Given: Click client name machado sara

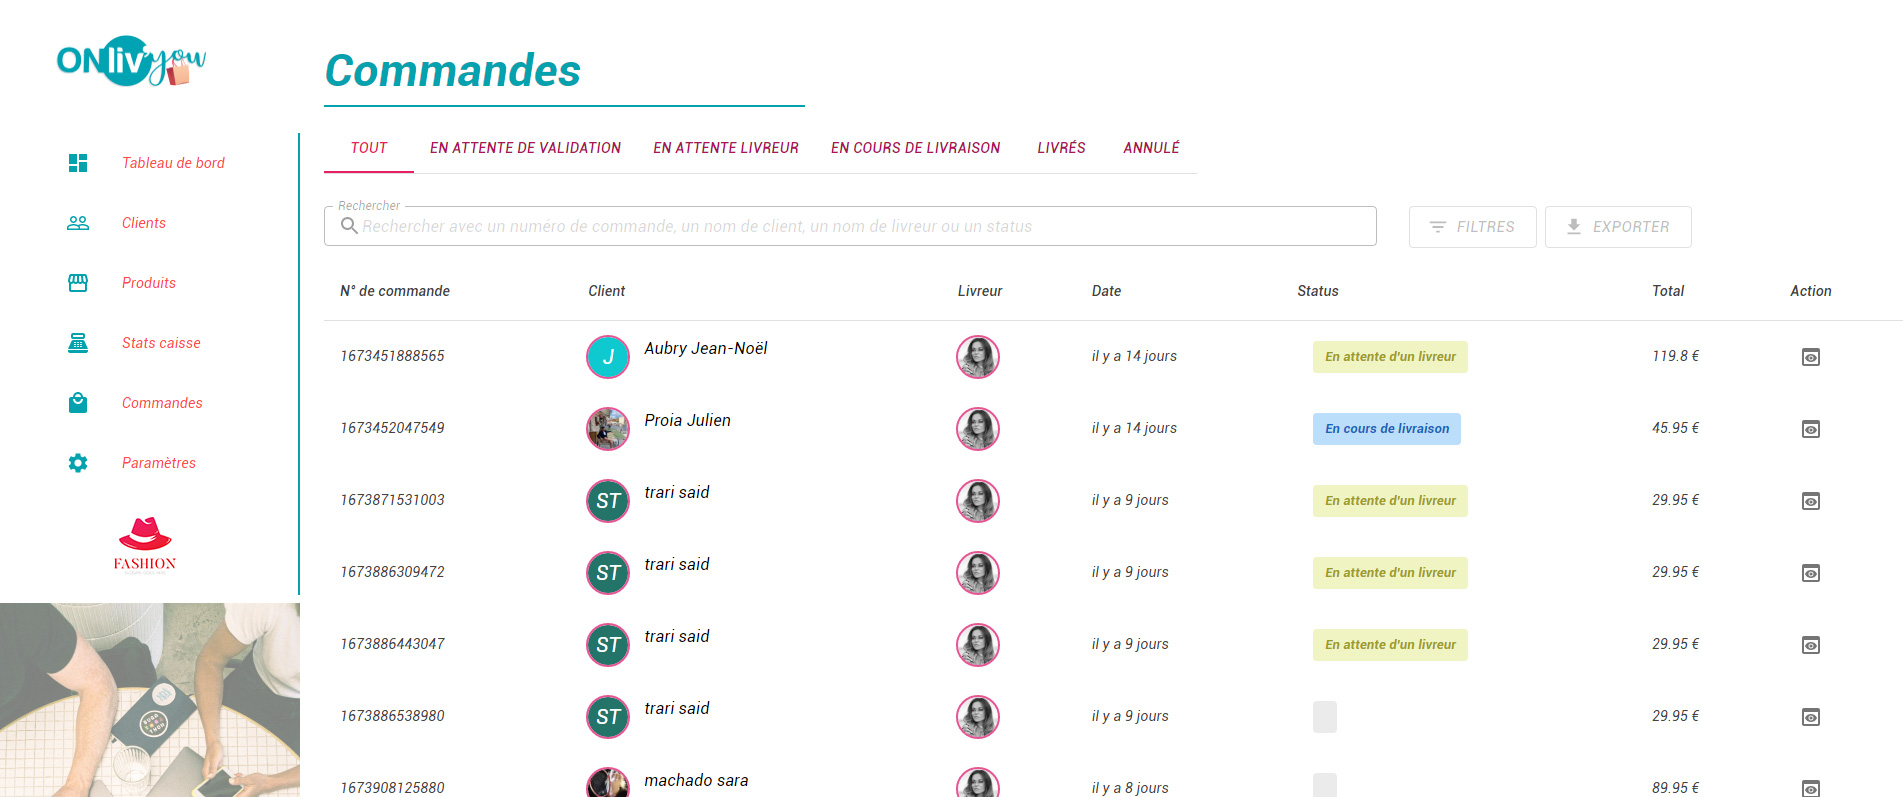Looking at the screenshot, I should pos(696,780).
